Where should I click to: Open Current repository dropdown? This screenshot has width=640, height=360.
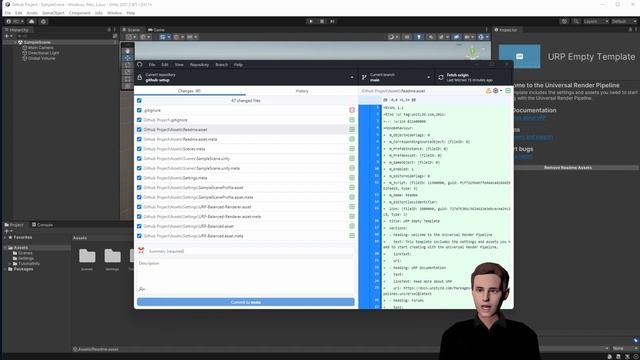245,77
